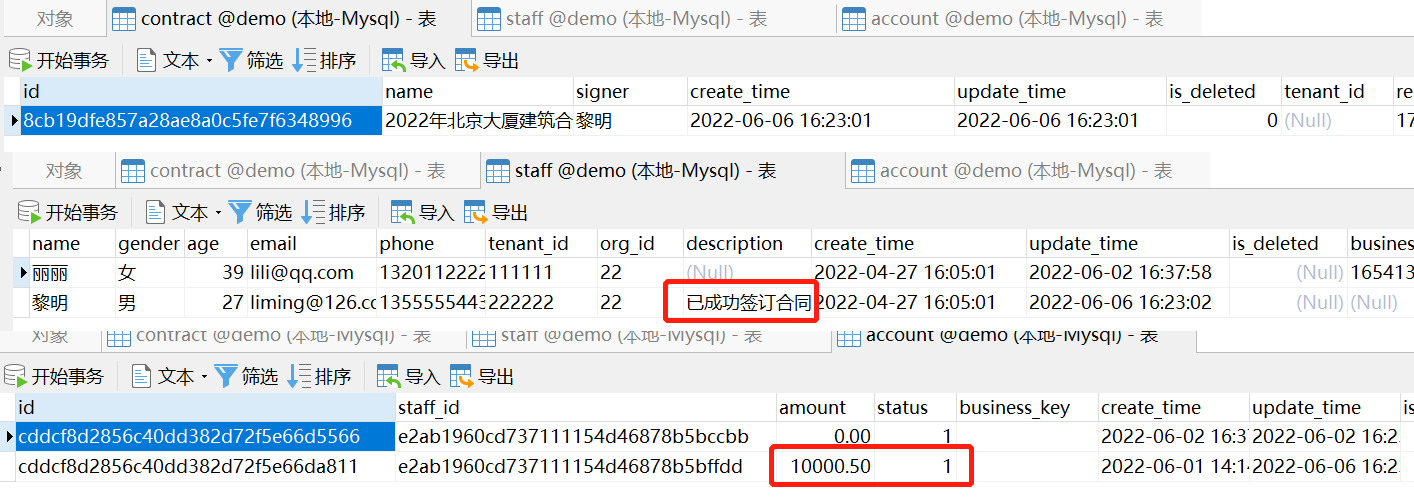The height and width of the screenshot is (503, 1414).
Task: Click the 筛选 funnel icon above the staff table
Action: [241, 212]
